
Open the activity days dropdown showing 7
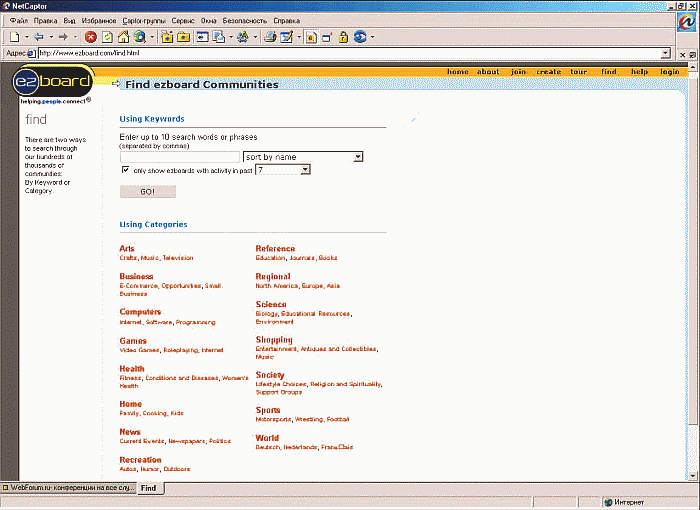click(305, 170)
